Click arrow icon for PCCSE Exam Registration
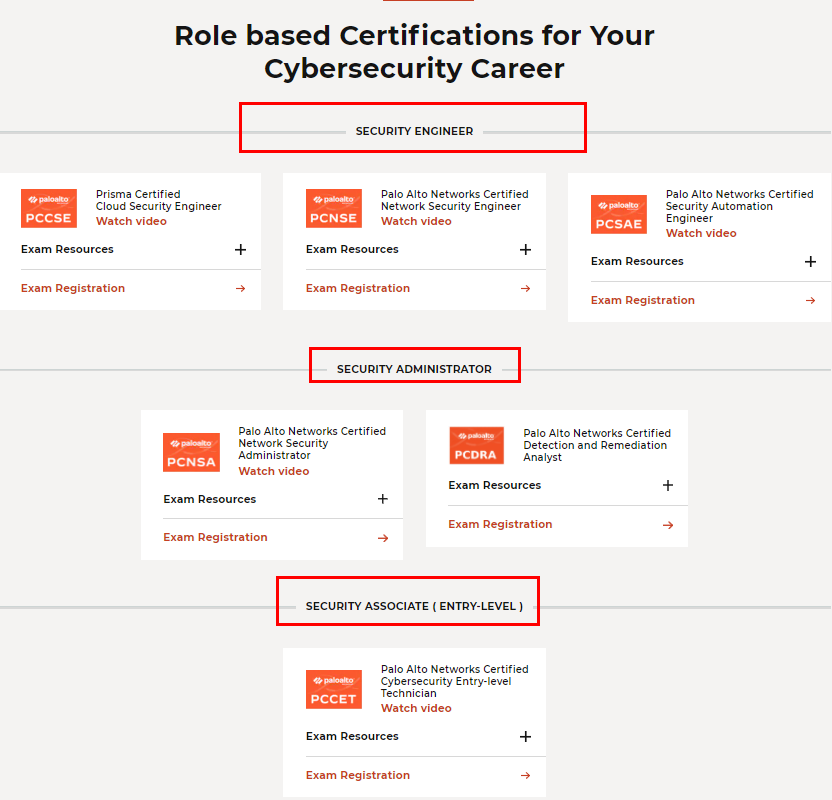The height and width of the screenshot is (800, 832). [x=240, y=289]
